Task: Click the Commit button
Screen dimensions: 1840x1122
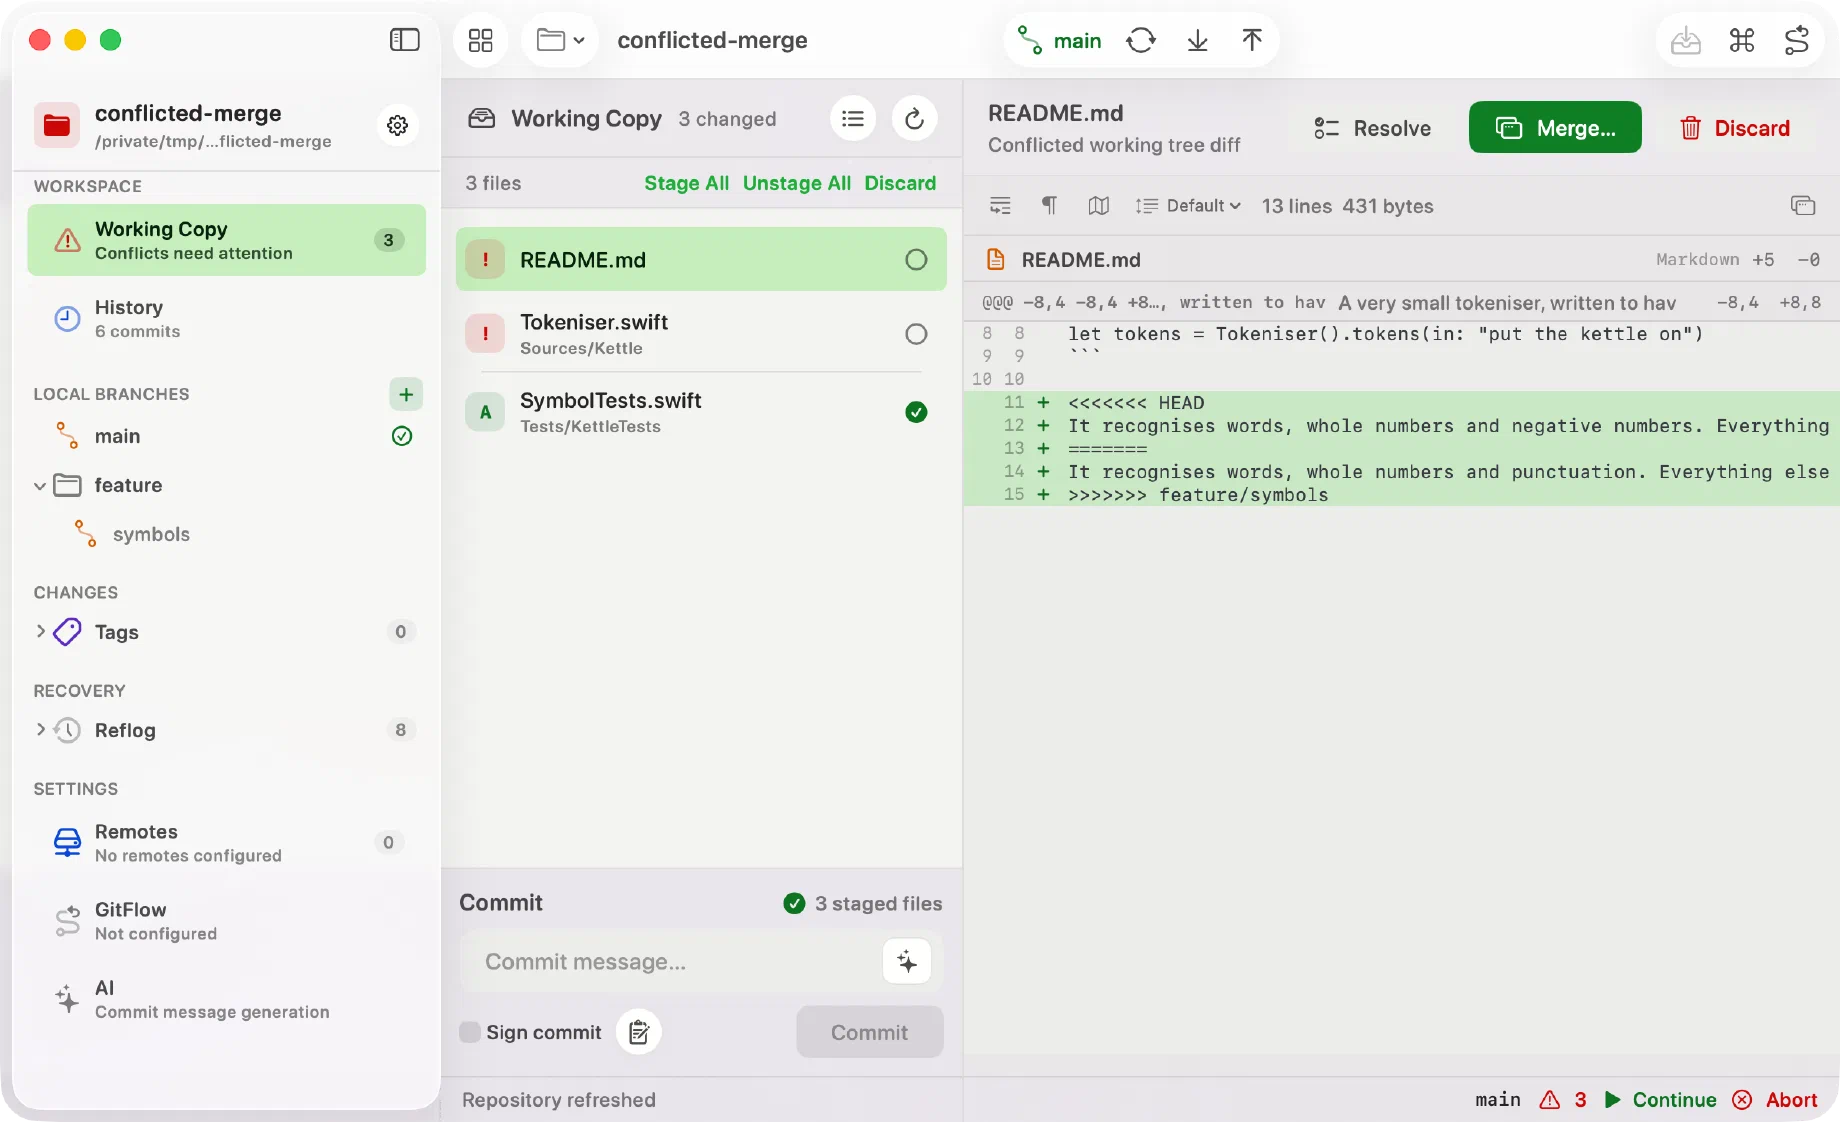Action: 870,1032
